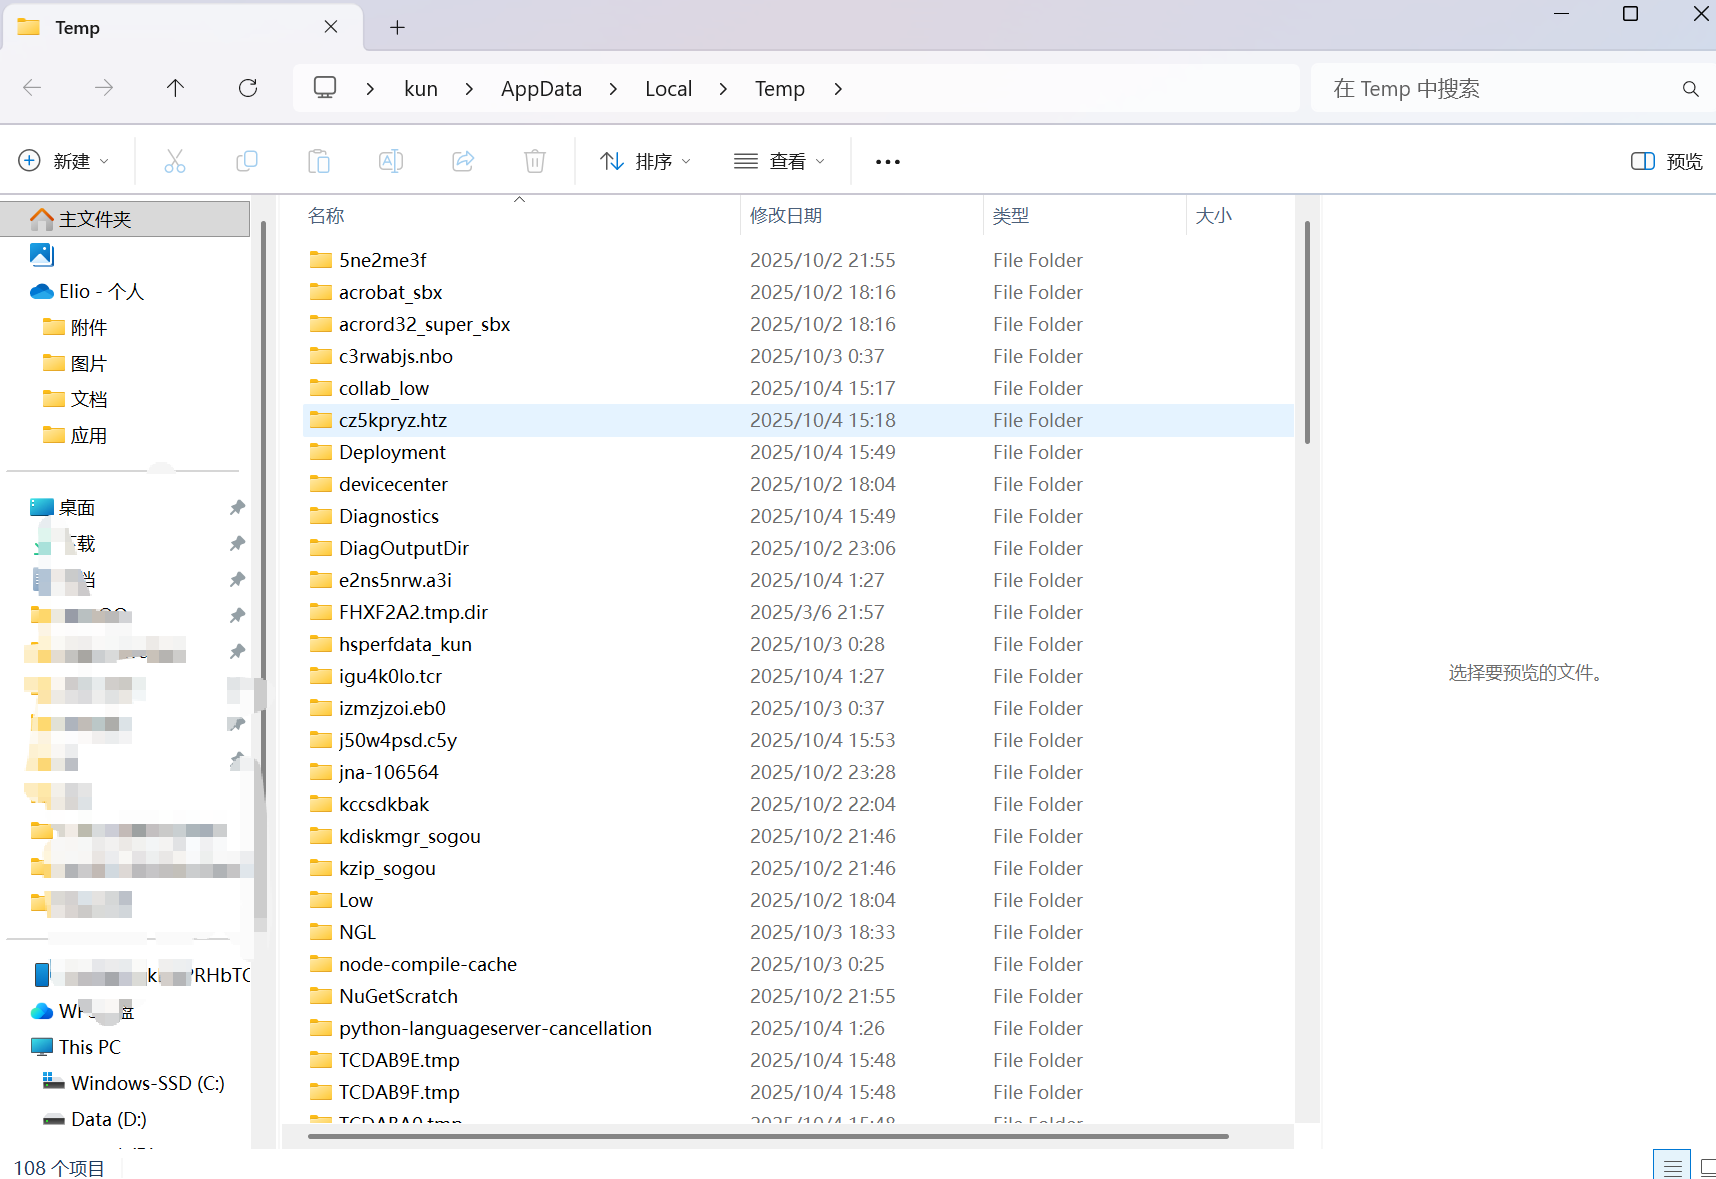
Task: Select the hsperfdata_kun folder
Action: (x=798, y=644)
